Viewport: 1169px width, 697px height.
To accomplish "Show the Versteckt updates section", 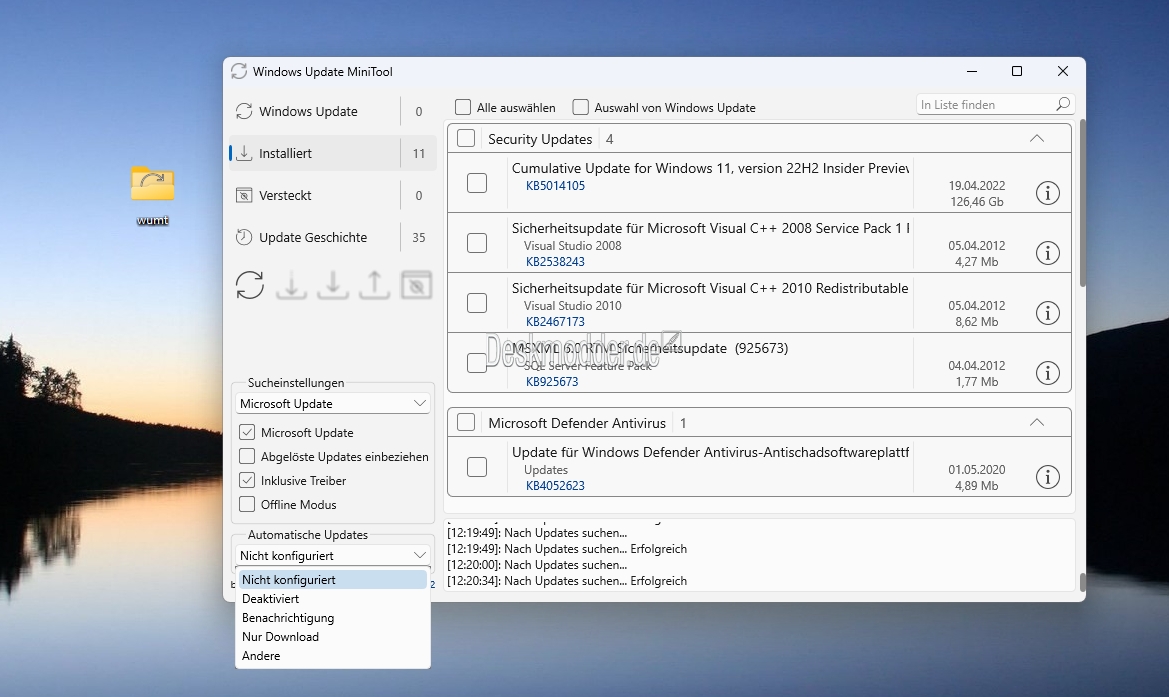I will point(333,195).
